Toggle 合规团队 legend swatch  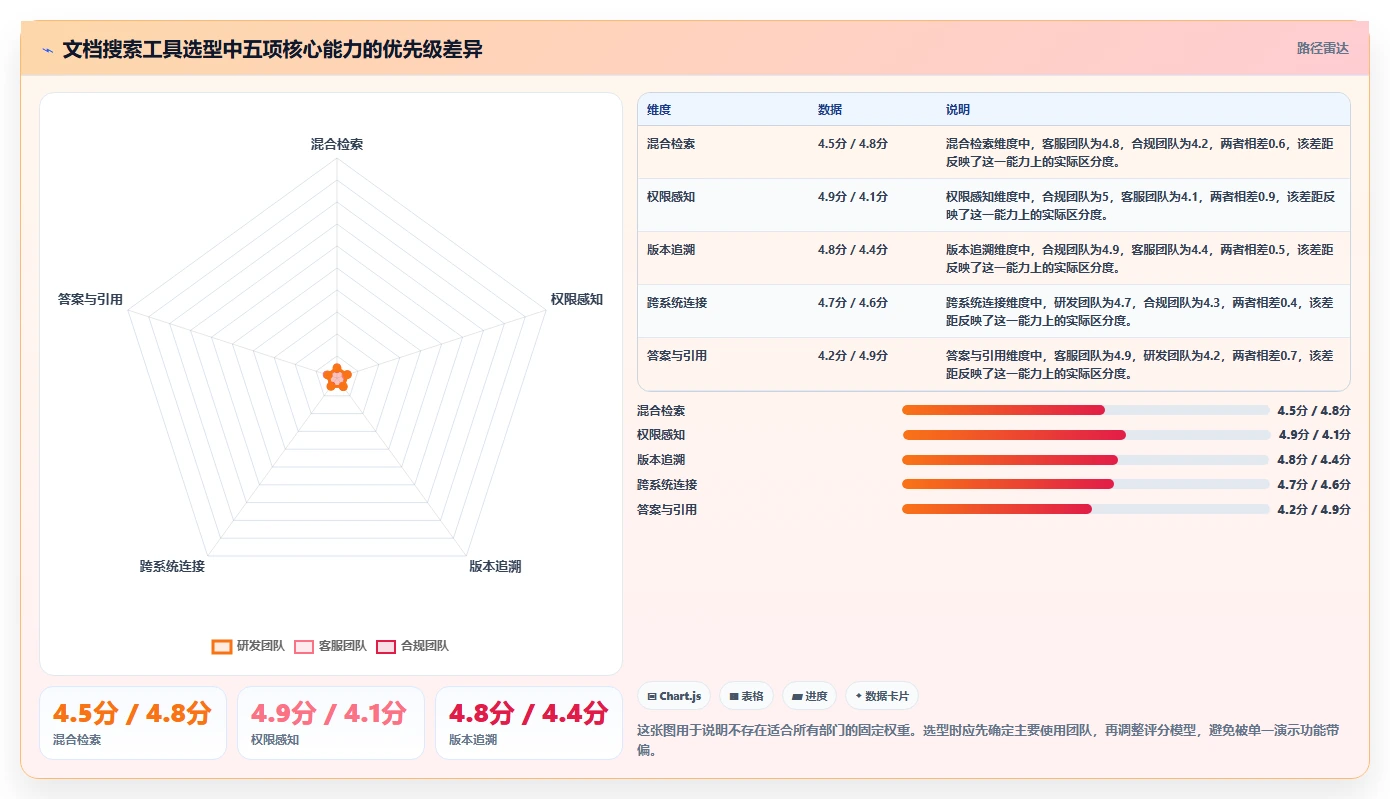click(x=386, y=646)
